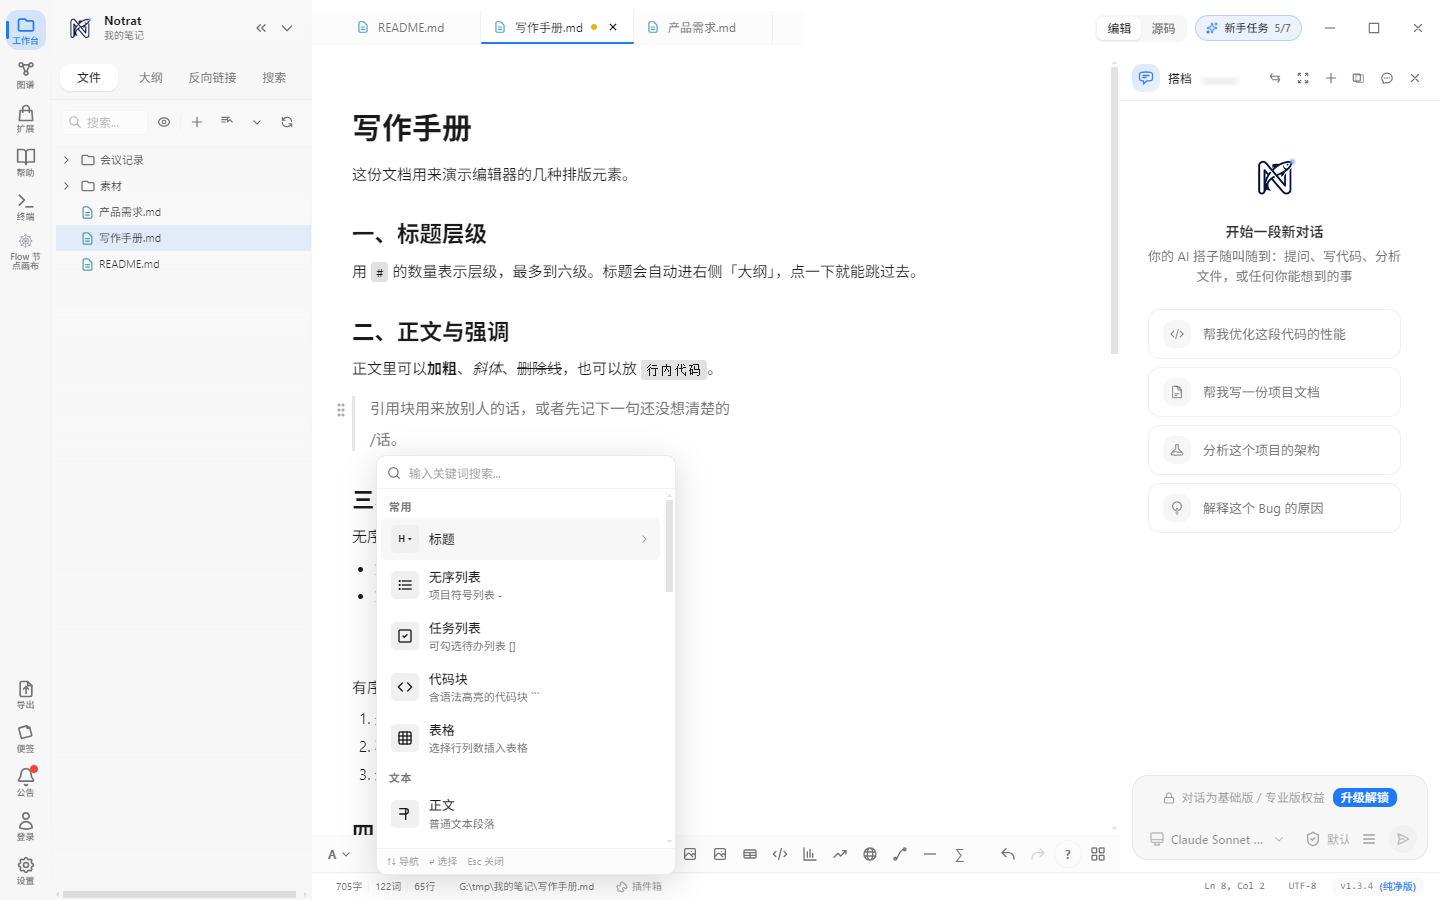Choose 无序列表 from the slash menu

click(520, 585)
